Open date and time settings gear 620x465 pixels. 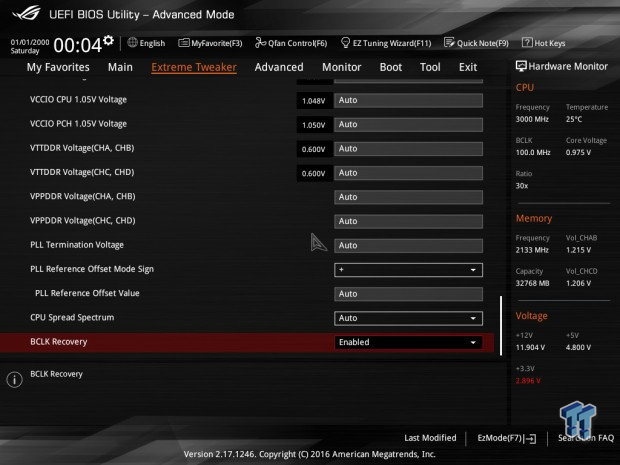point(108,40)
